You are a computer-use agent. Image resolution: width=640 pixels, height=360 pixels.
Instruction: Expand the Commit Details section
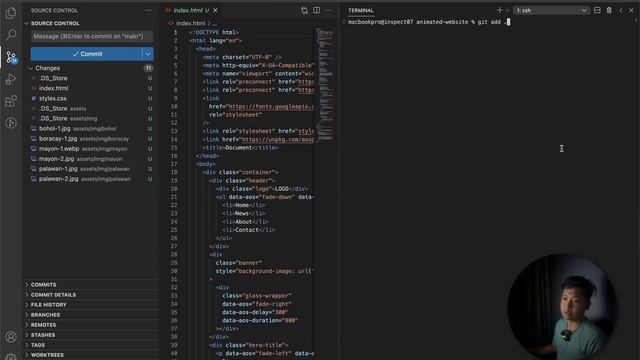(x=53, y=295)
